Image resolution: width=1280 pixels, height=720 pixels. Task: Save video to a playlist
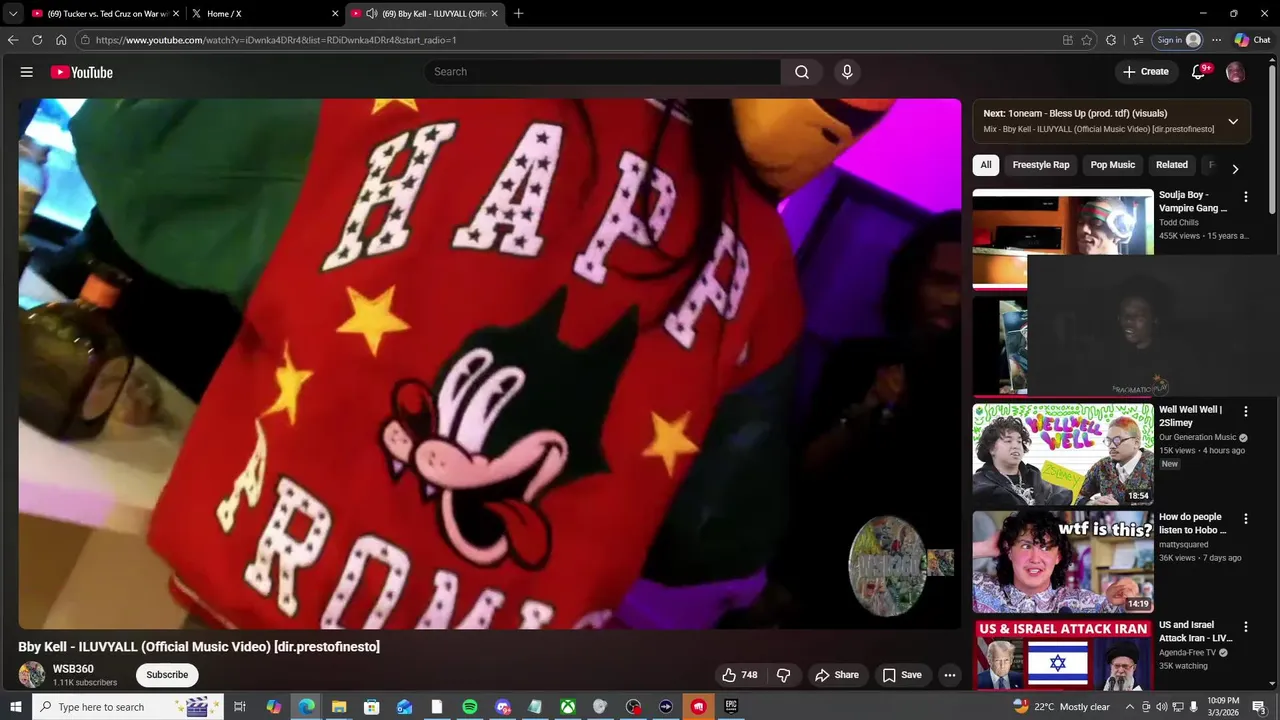(x=902, y=675)
